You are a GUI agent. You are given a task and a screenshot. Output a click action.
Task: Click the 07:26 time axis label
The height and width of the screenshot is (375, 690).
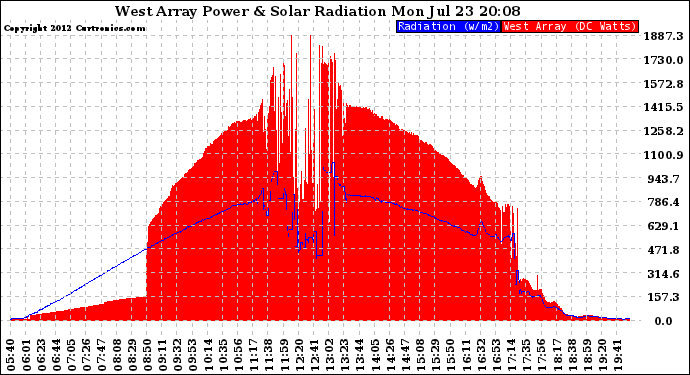click(87, 354)
